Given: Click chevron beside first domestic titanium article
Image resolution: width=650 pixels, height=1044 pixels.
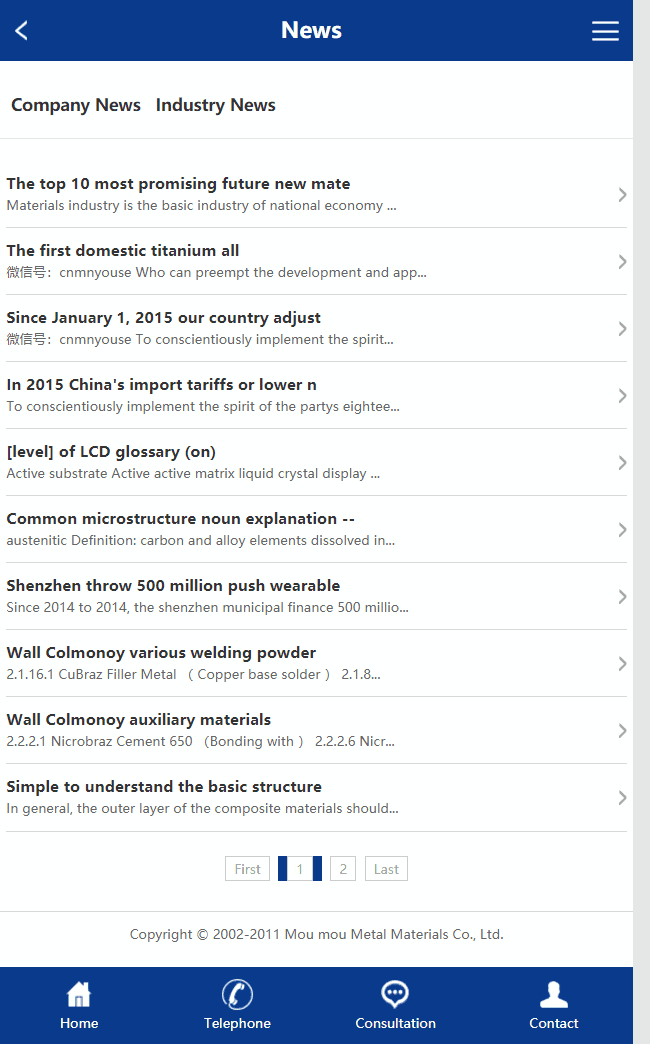Looking at the screenshot, I should 622,262.
